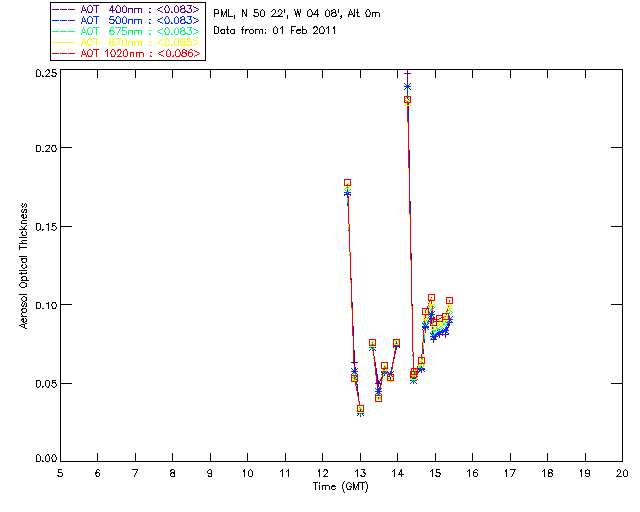Image resolution: width=640 pixels, height=512 pixels.
Task: Click the x-axis label 20
Action: tap(622, 474)
